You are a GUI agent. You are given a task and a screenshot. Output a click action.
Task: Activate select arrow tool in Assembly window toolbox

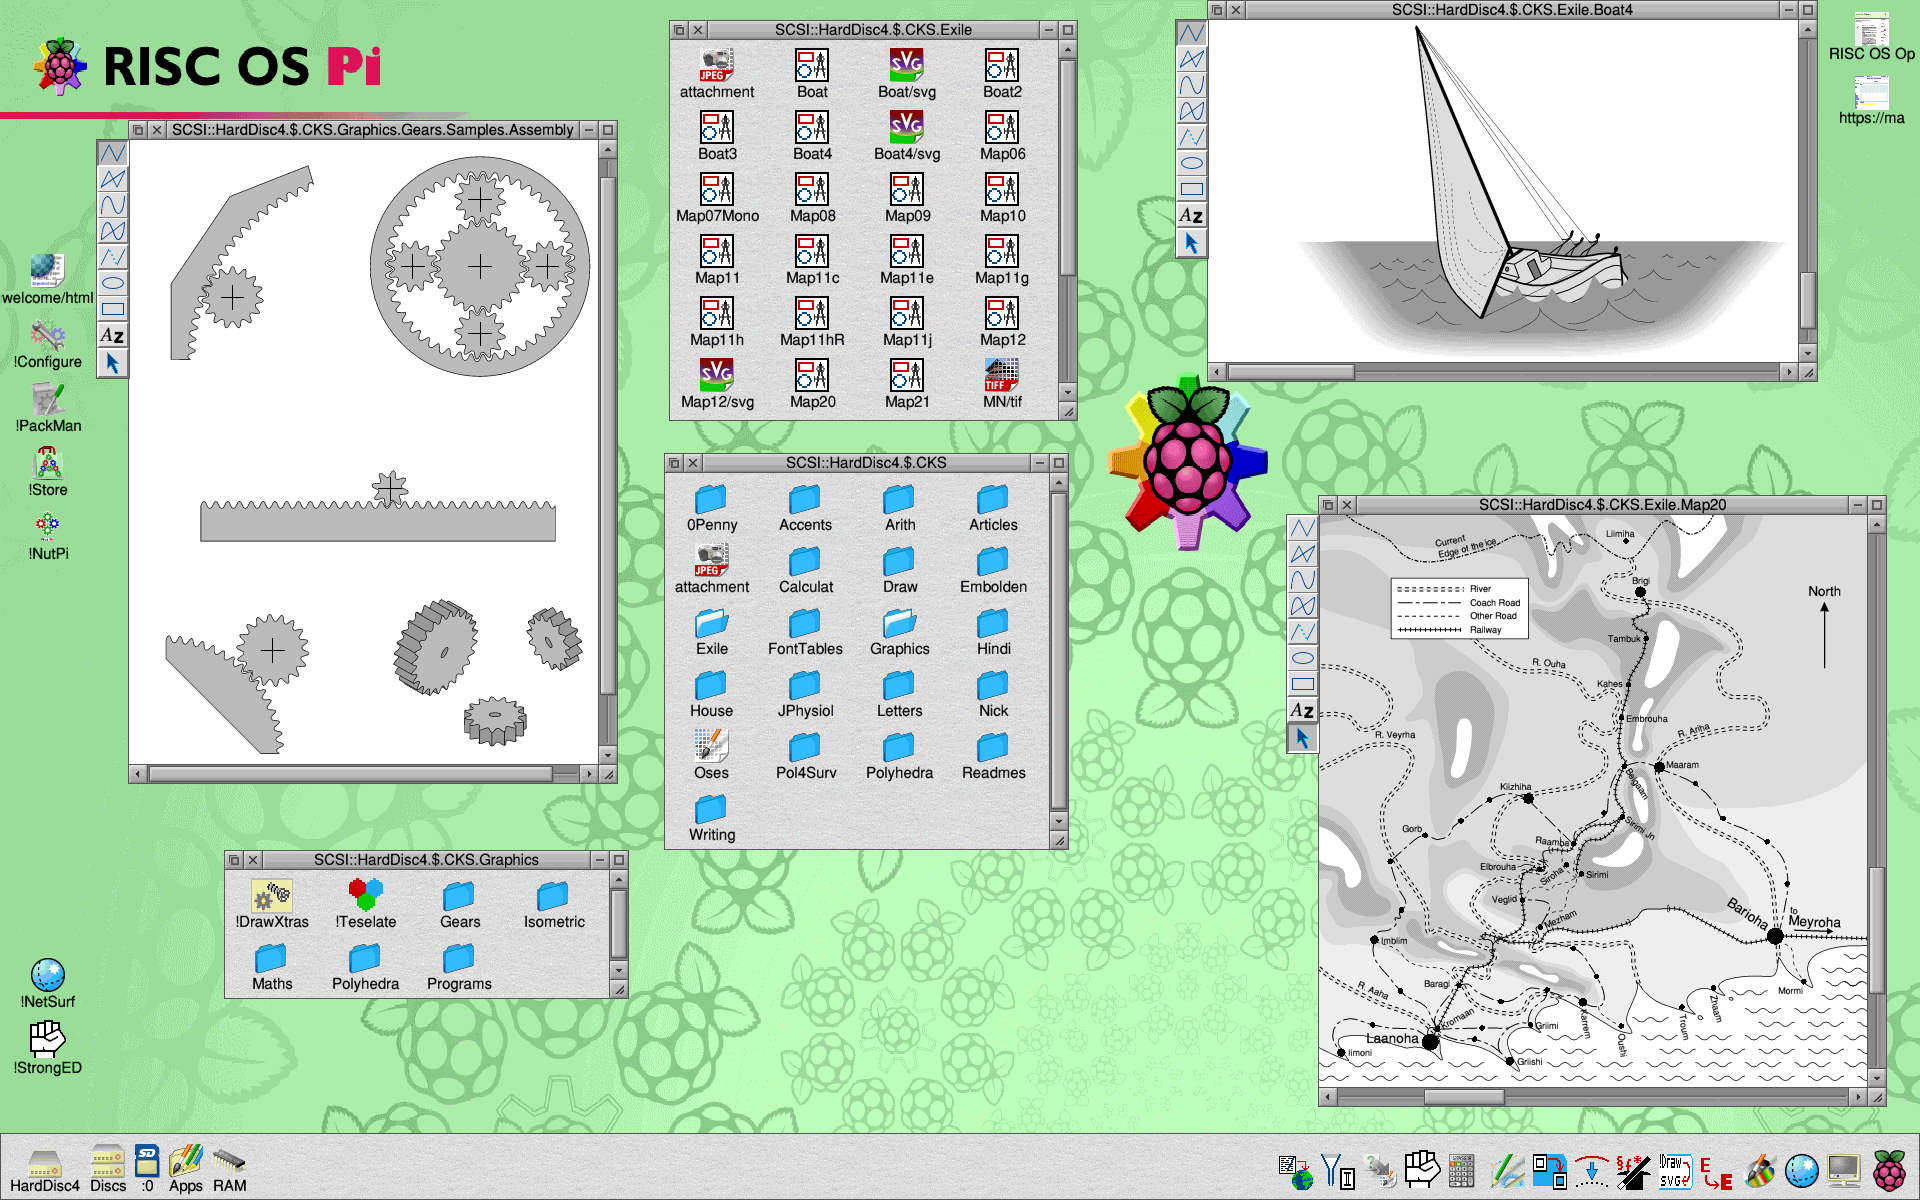coord(112,362)
